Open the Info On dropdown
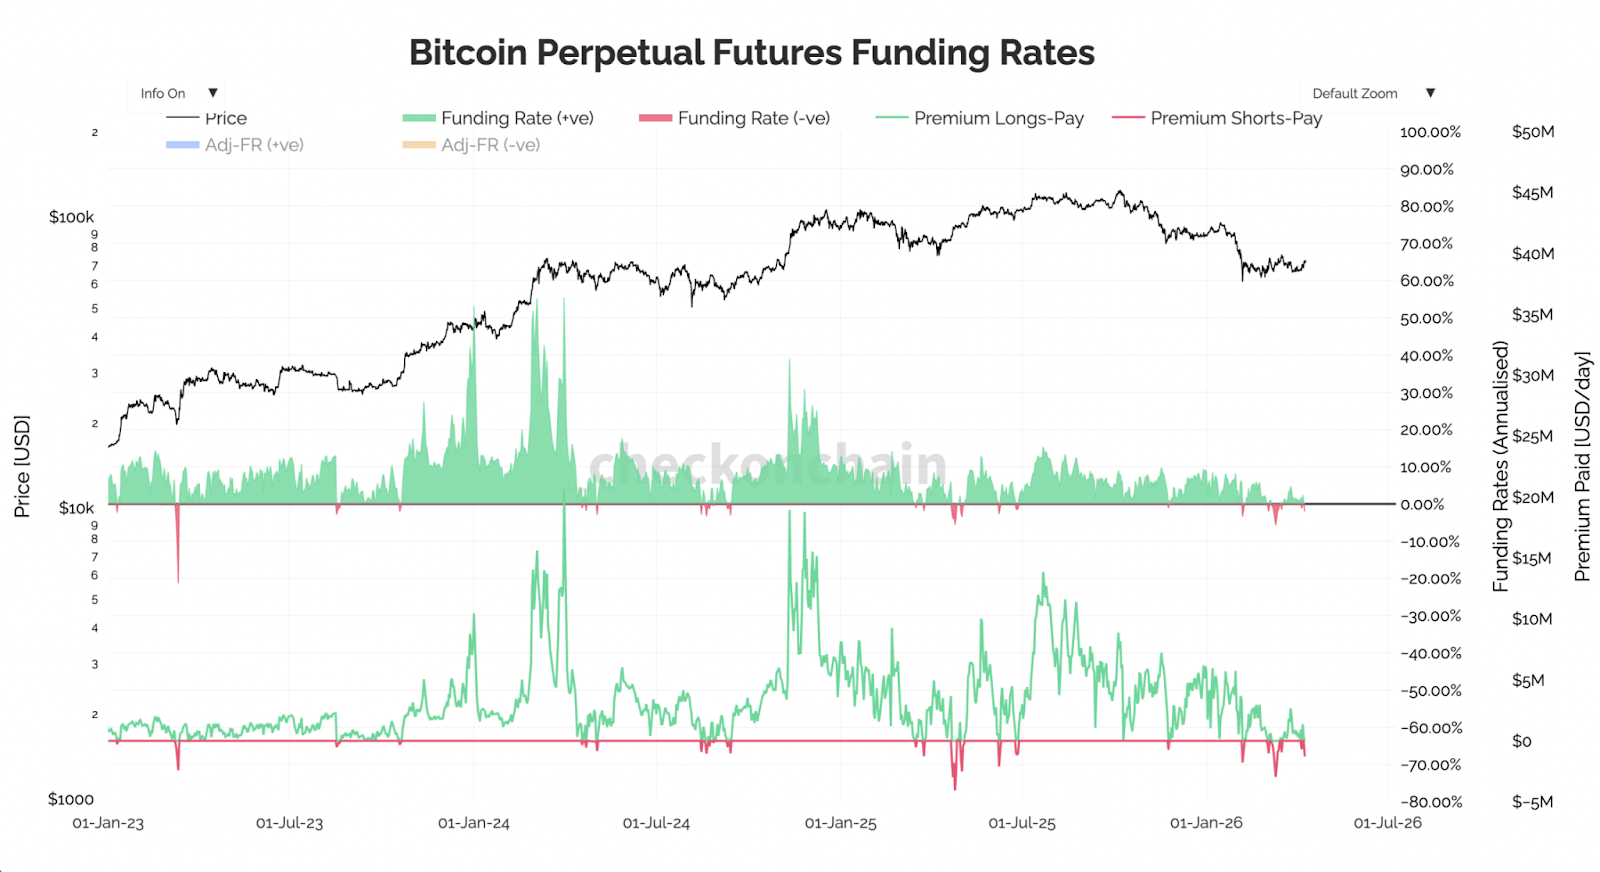 (175, 92)
